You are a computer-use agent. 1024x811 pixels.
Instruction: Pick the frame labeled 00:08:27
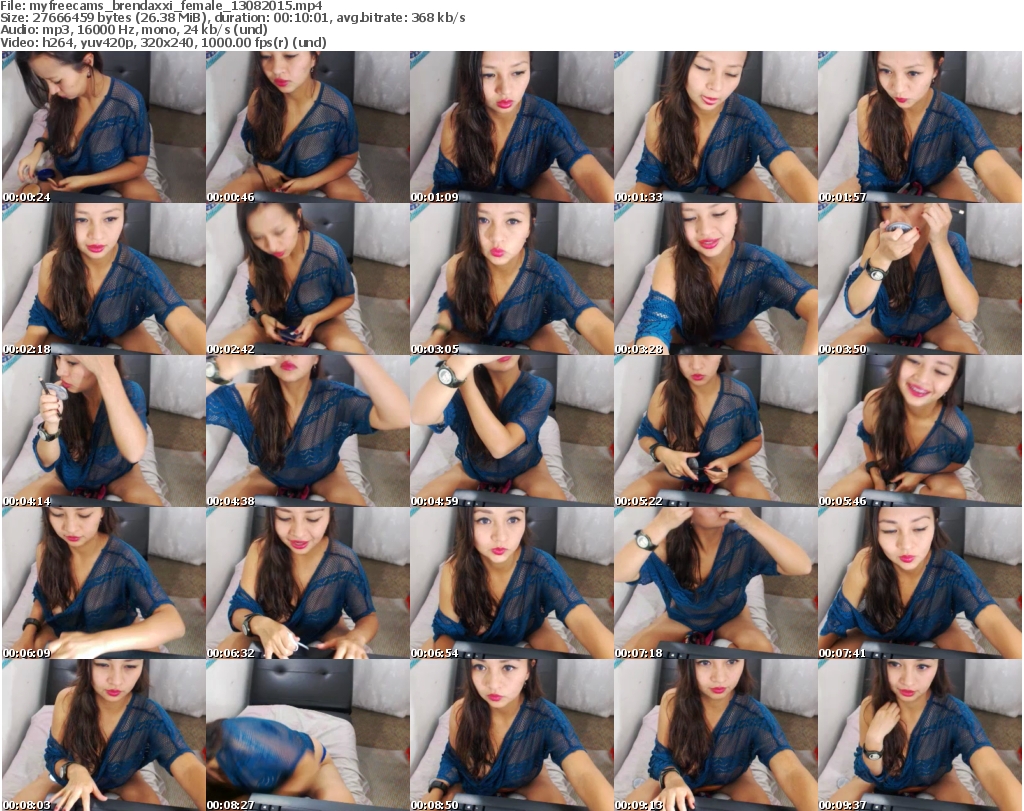point(308,735)
